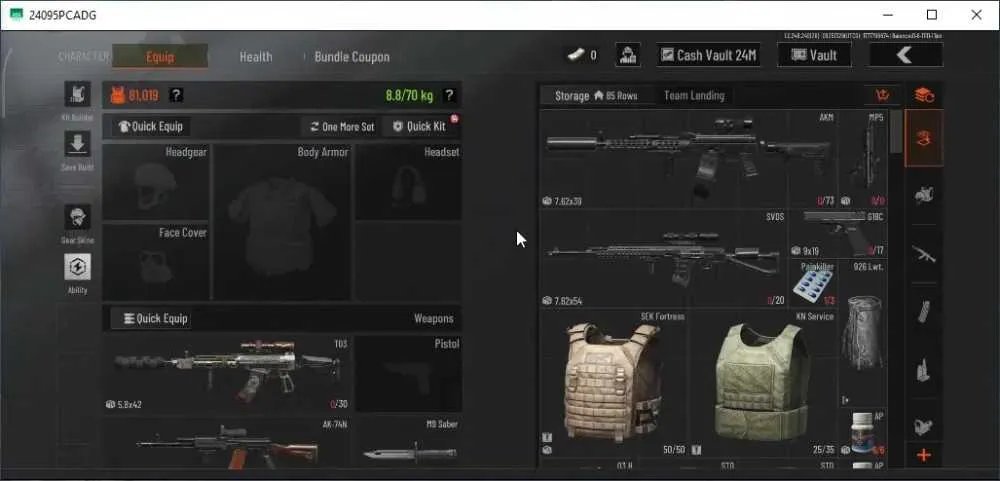Select the KN Service armor vest
This screenshot has height=481, width=1000.
[763, 383]
